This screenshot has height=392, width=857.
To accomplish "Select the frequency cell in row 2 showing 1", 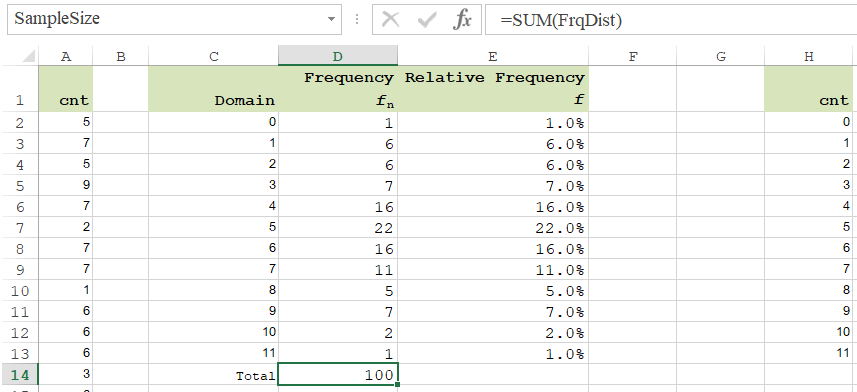I will [x=338, y=122].
